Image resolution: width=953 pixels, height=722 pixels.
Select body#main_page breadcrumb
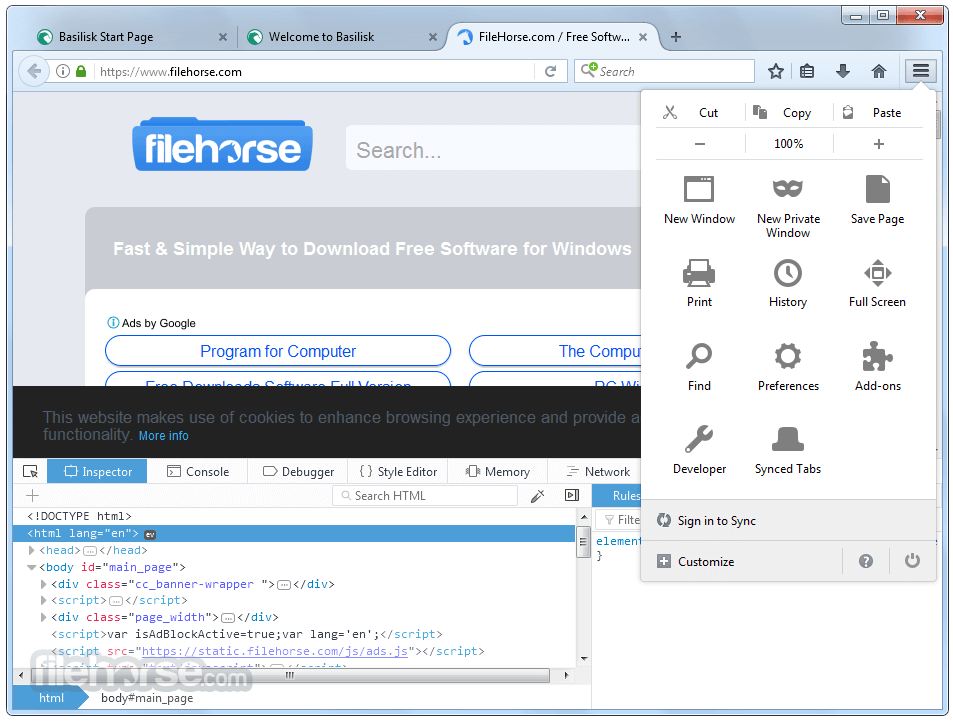(x=147, y=698)
